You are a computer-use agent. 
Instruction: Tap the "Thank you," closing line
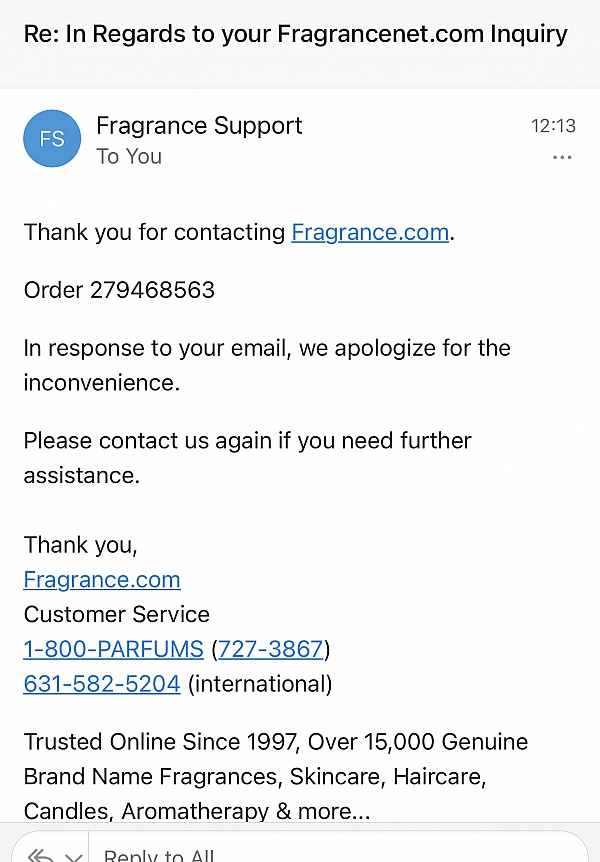coord(81,545)
